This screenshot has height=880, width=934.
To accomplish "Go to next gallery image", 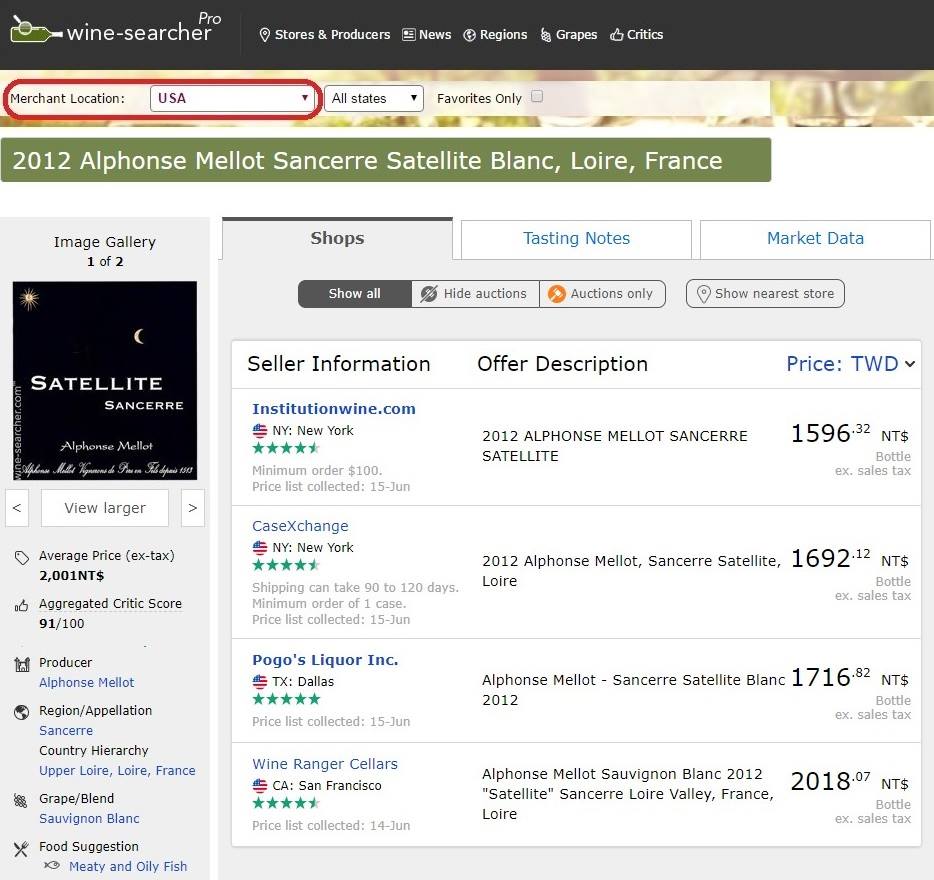I will pyautogui.click(x=192, y=508).
